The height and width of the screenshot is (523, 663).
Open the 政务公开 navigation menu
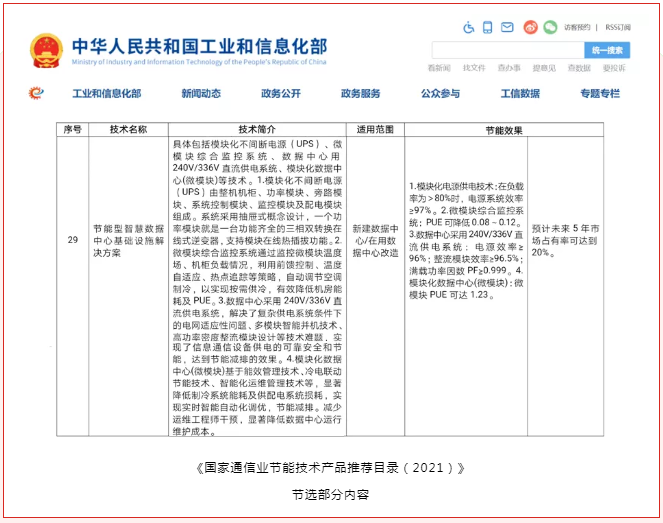281,93
